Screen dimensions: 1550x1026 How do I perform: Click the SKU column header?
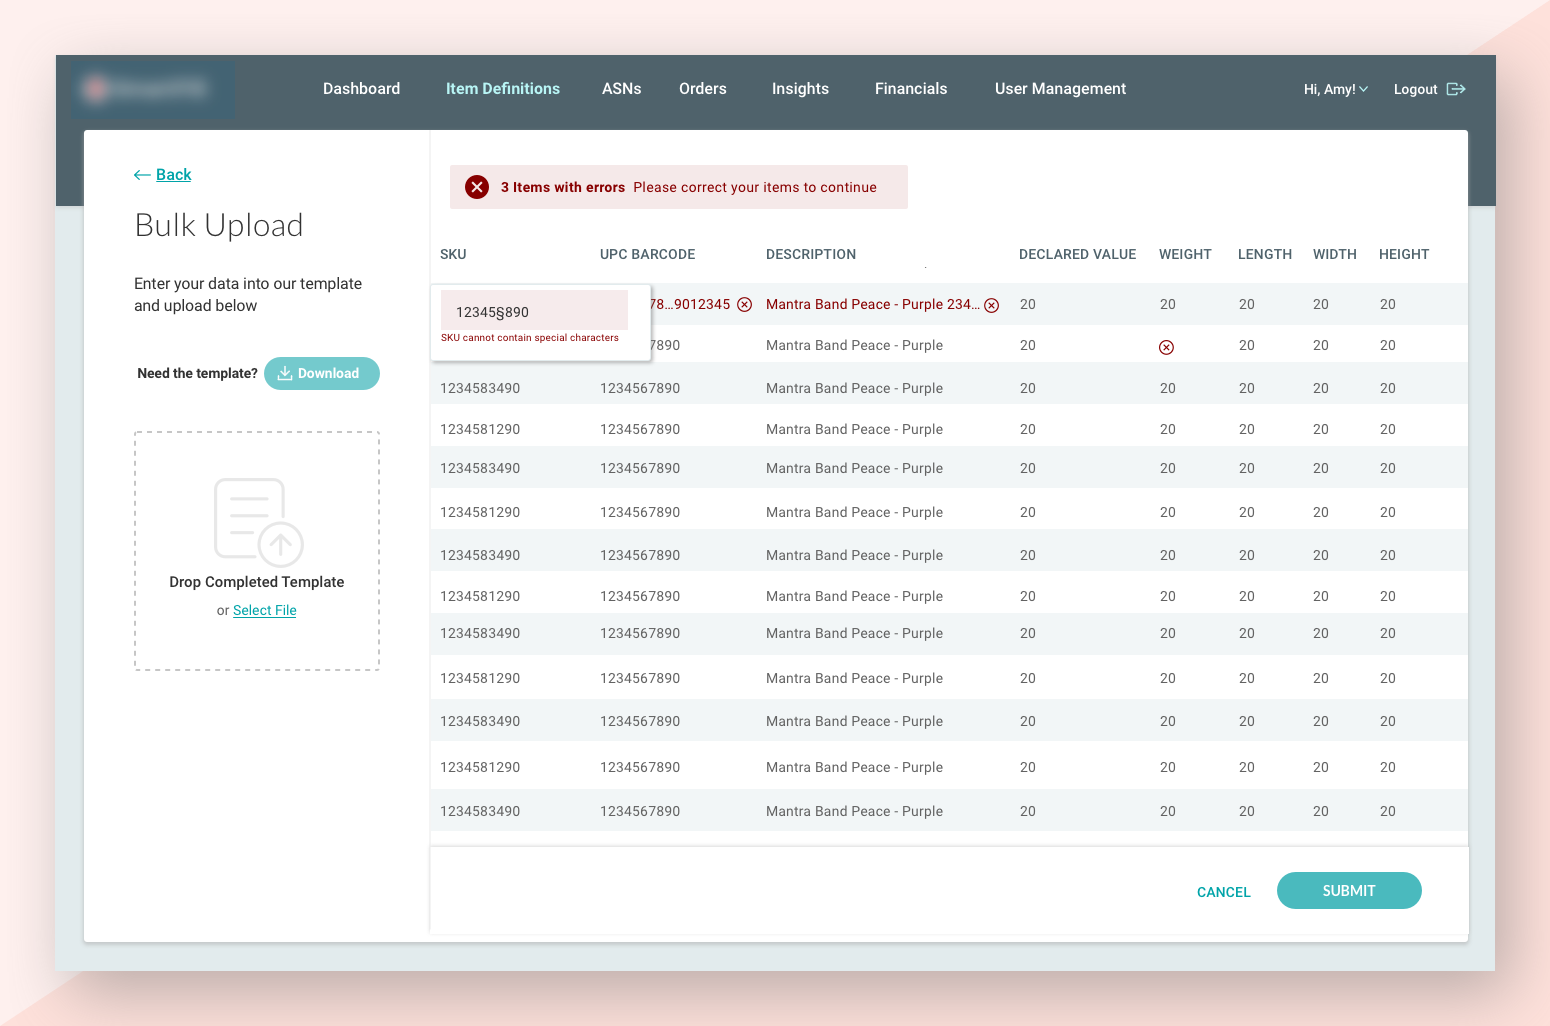click(453, 254)
